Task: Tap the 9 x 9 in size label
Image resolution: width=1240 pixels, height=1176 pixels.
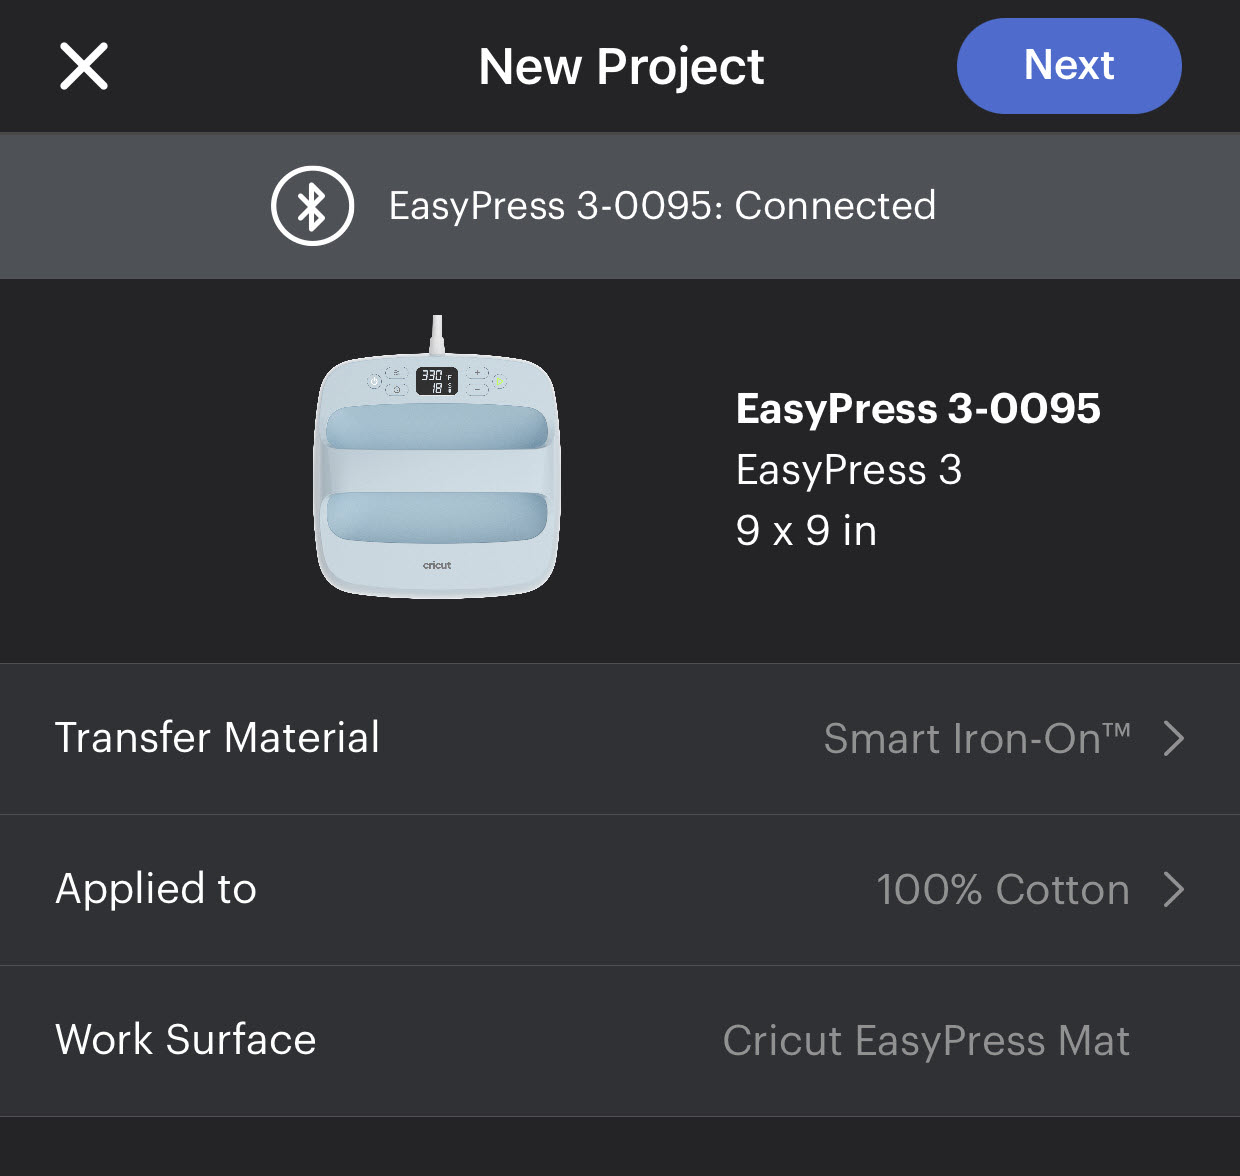Action: click(806, 531)
